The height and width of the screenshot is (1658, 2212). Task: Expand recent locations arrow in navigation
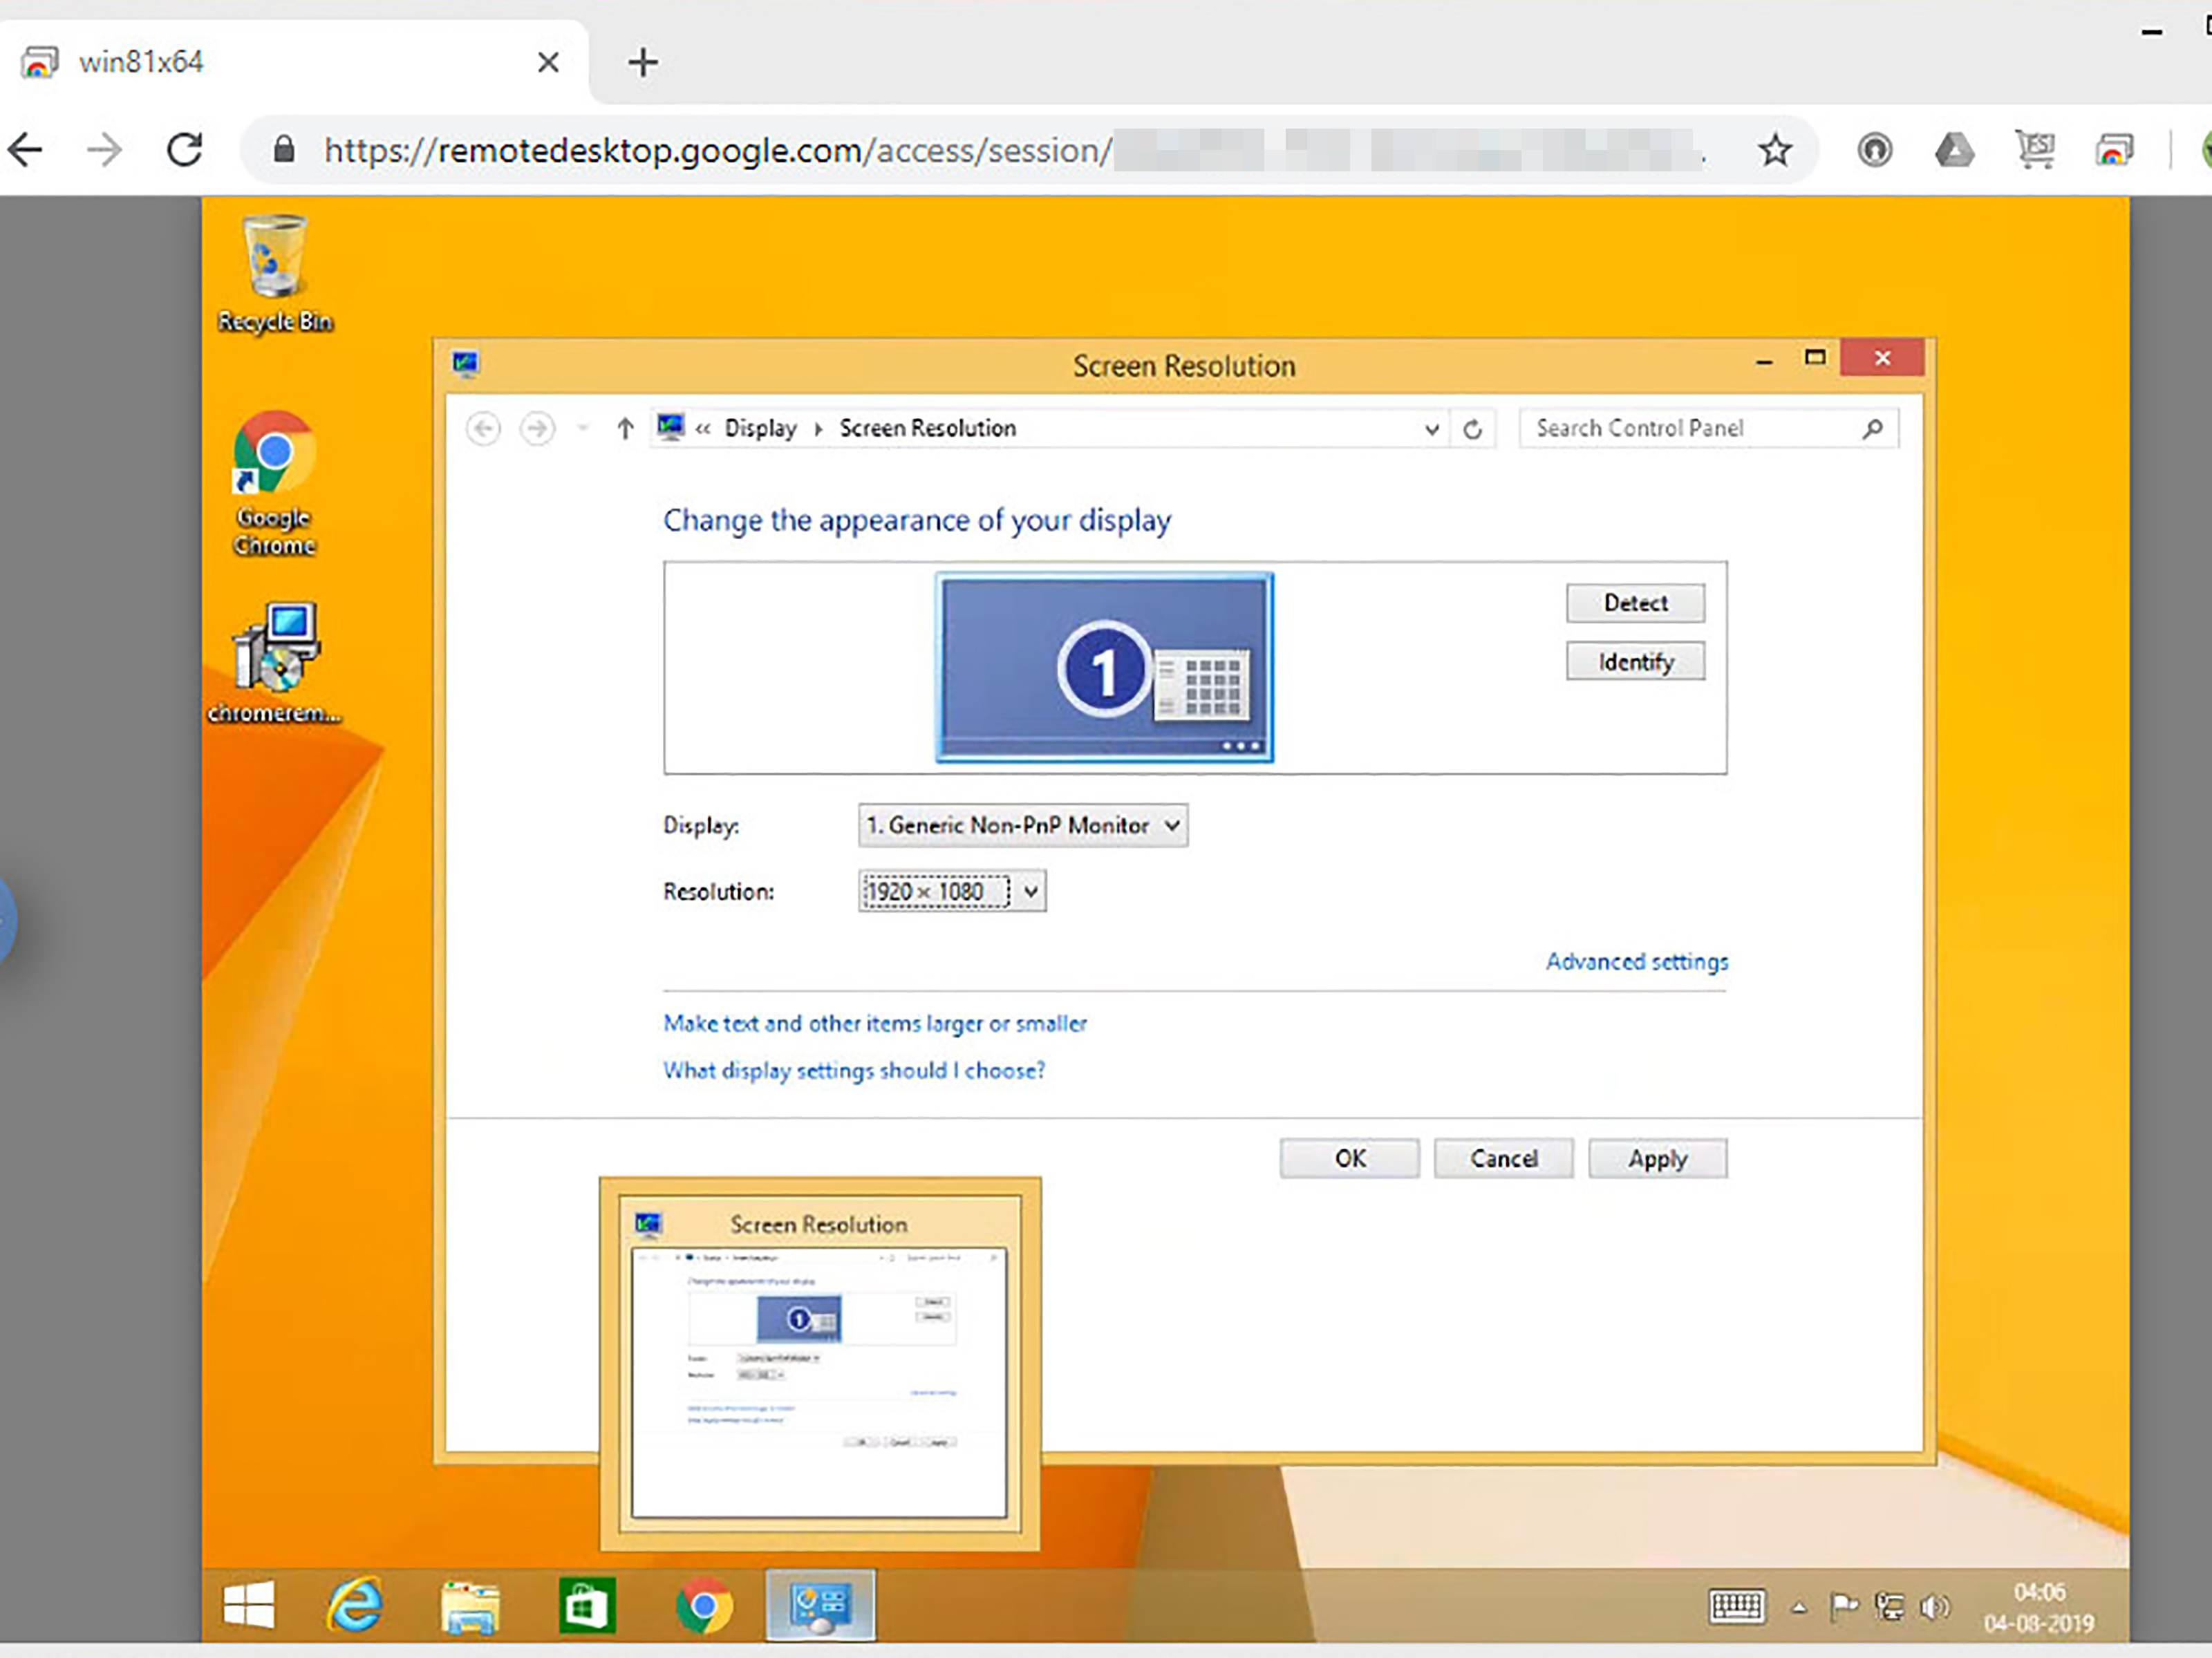[583, 429]
